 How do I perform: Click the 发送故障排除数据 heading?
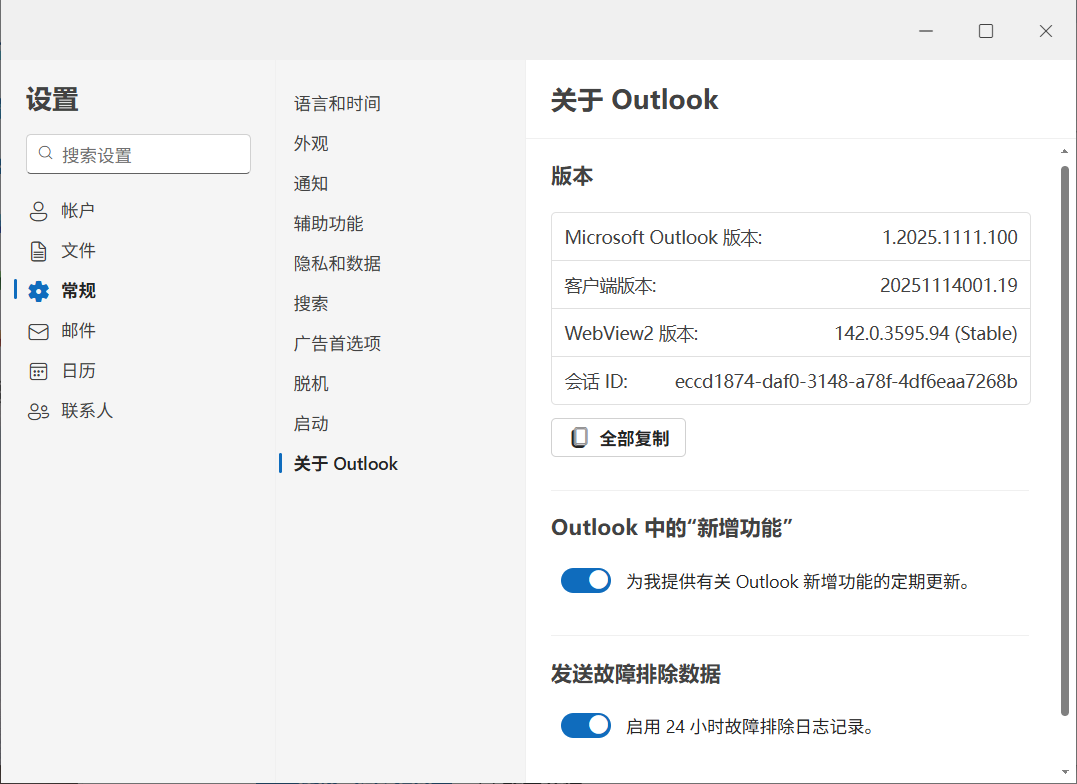click(636, 674)
